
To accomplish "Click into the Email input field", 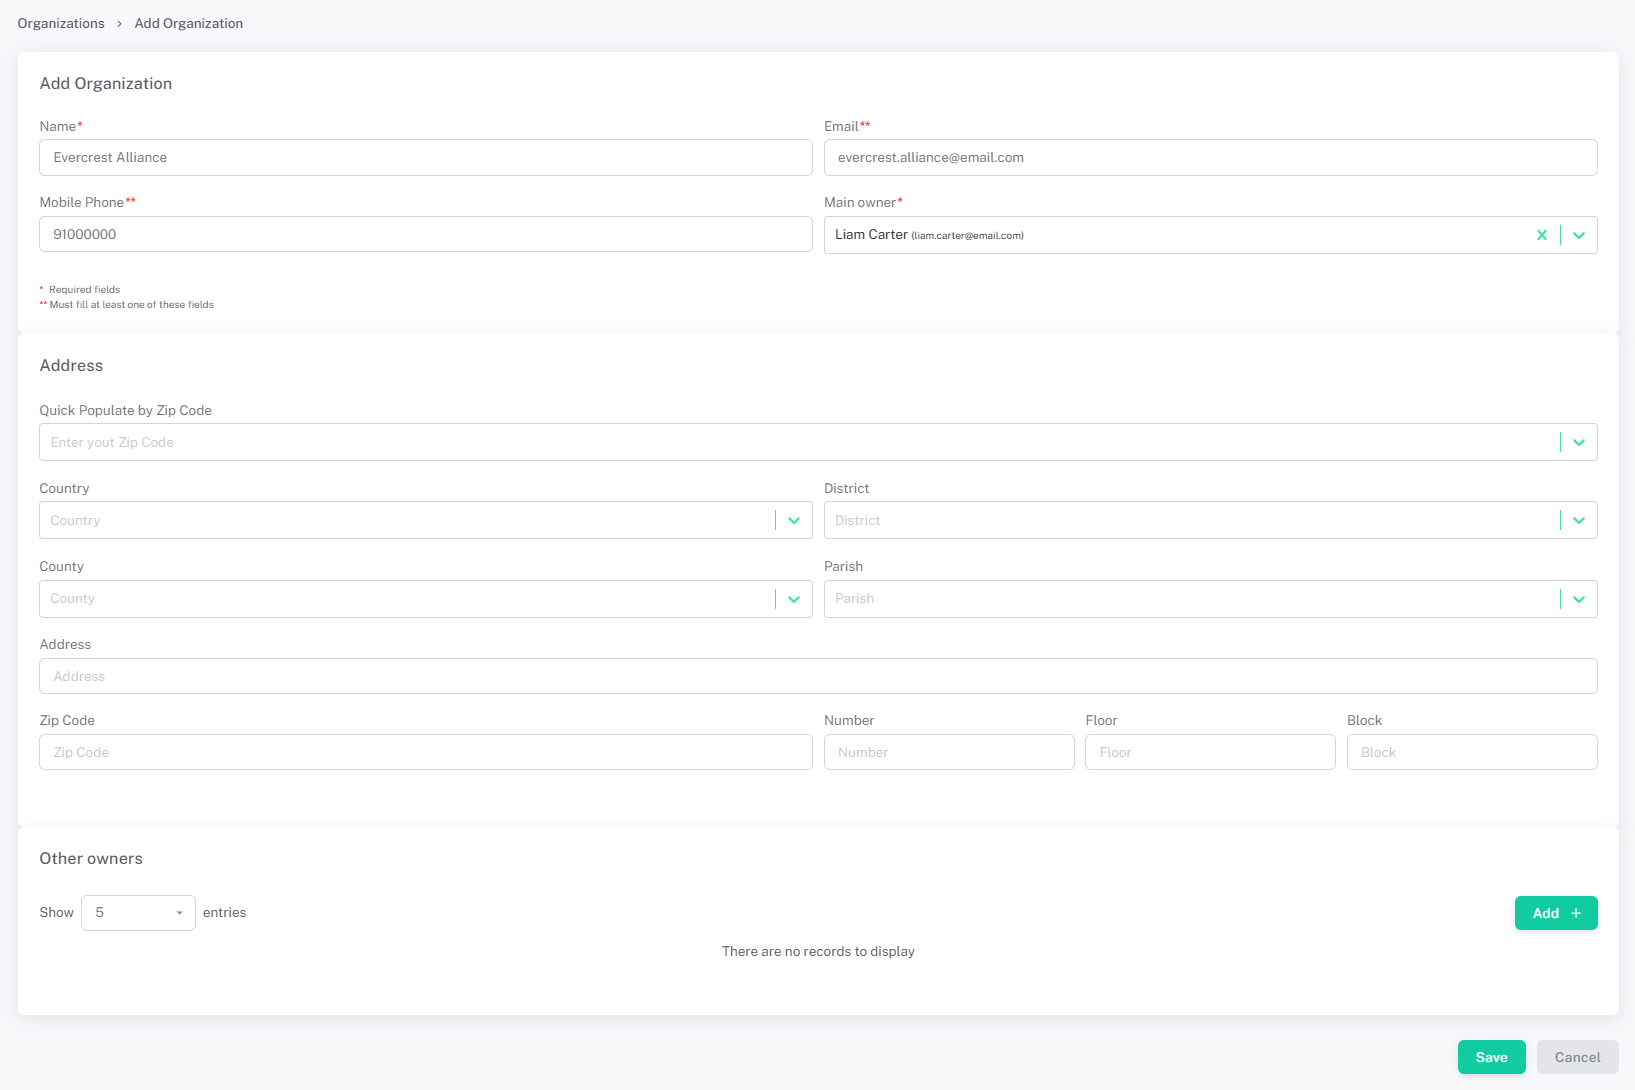I will tap(1210, 158).
